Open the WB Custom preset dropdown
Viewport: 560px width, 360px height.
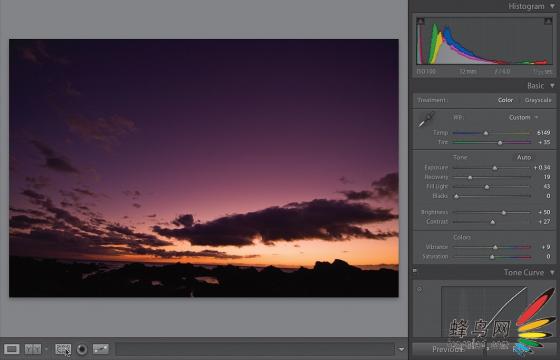point(523,118)
